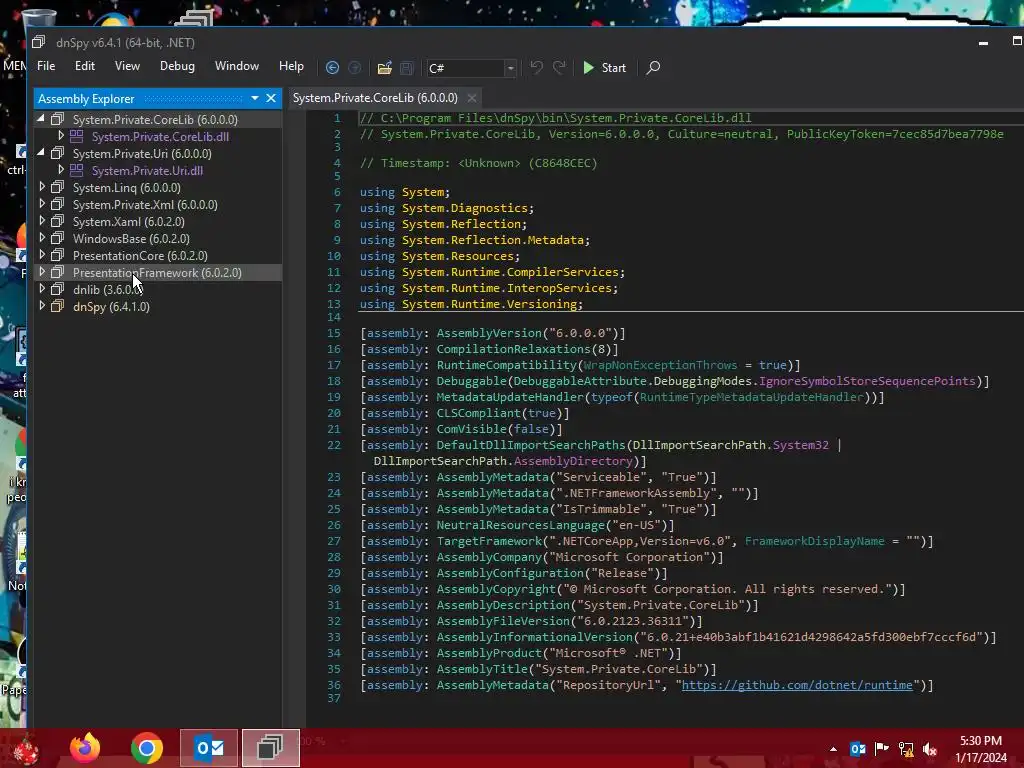
Task: Select the System.Xaml (6.0.2.0) assembly
Action: point(129,221)
